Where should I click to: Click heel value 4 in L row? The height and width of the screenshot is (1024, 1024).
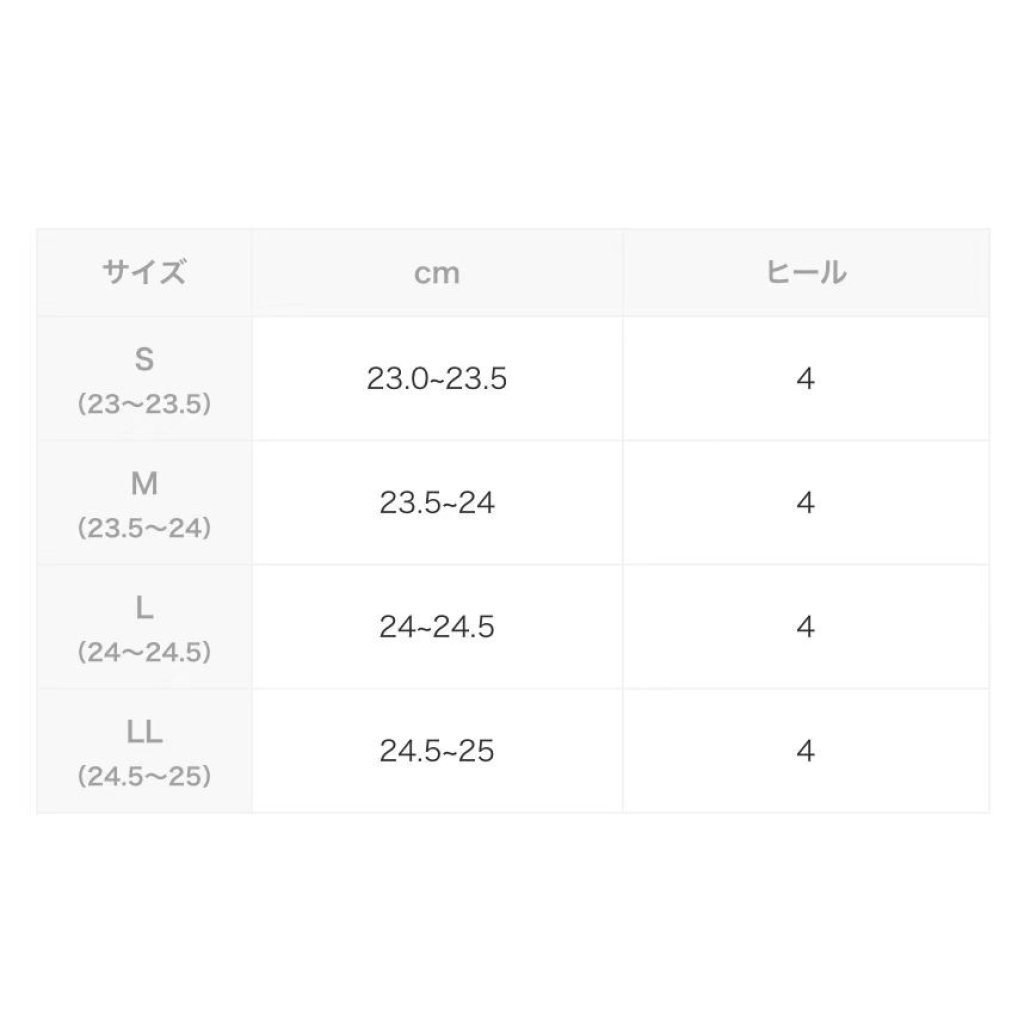tap(806, 627)
